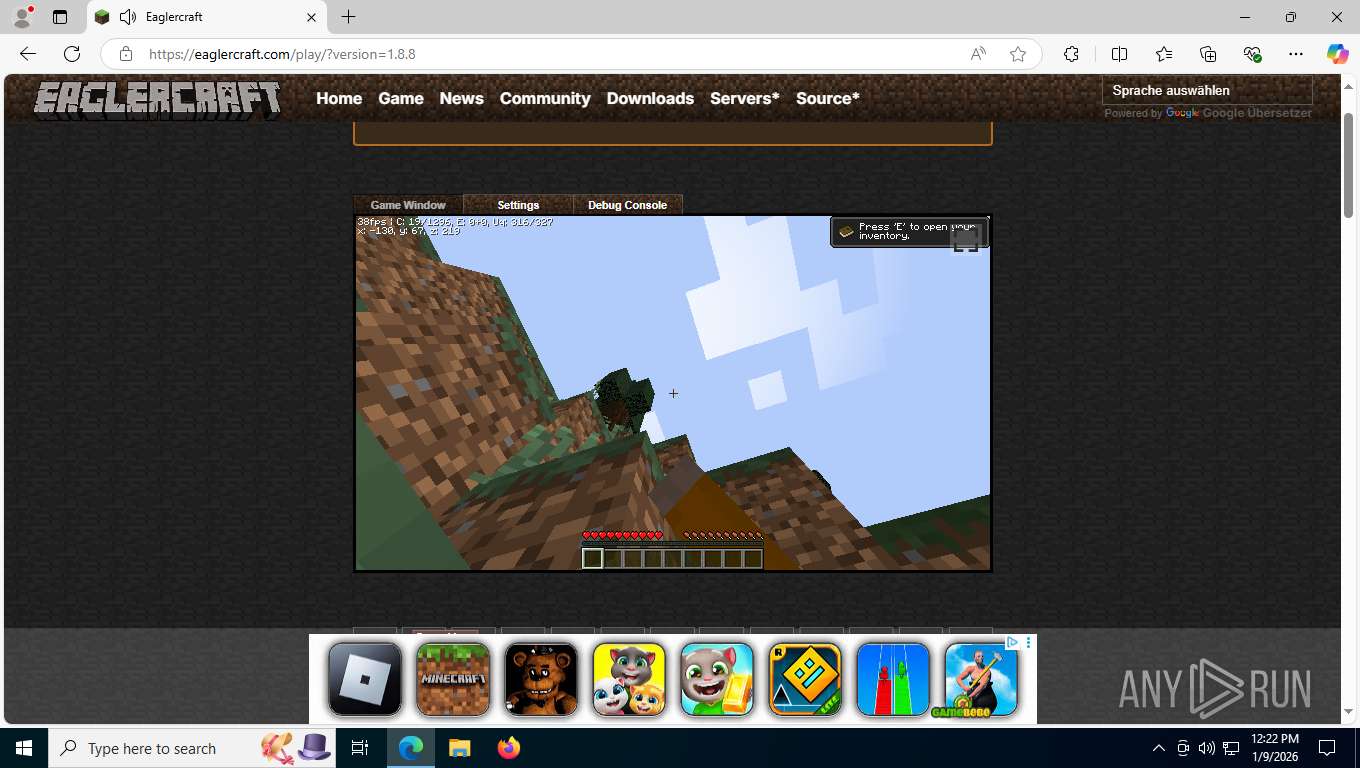
Task: Open the Collections icon
Action: [x=1208, y=54]
